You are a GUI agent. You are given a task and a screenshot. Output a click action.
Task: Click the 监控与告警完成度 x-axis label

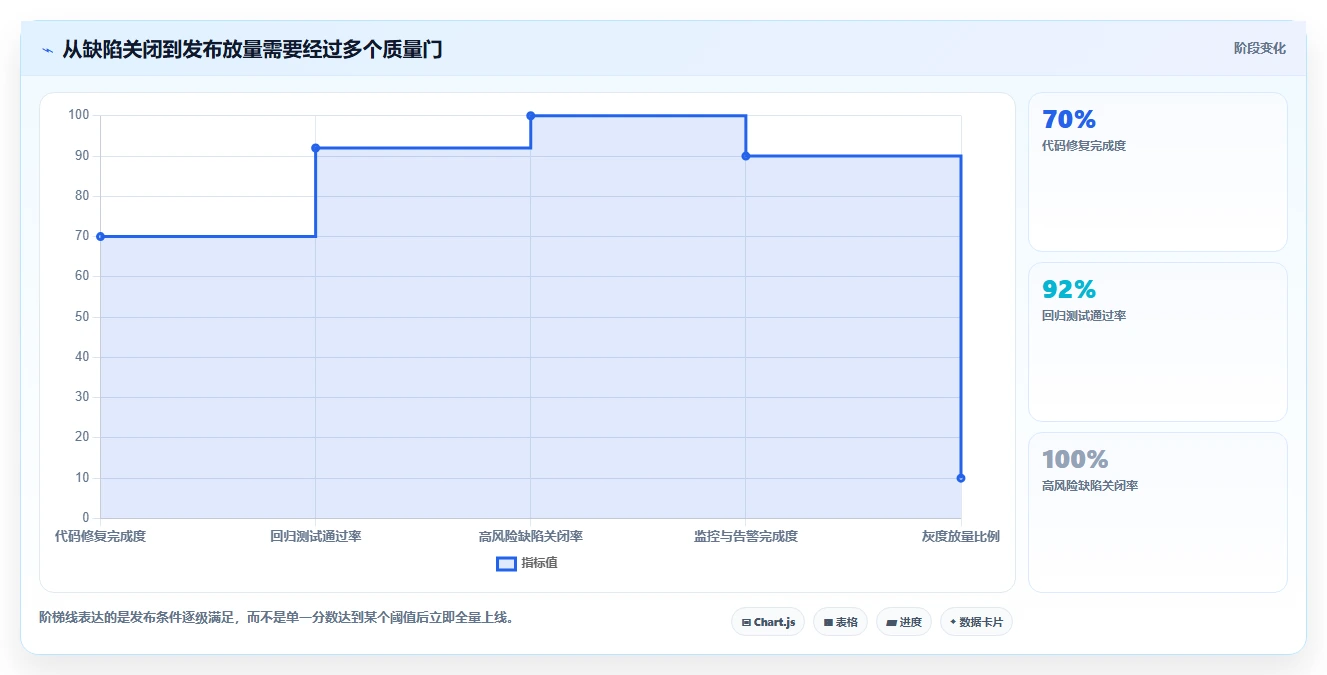pyautogui.click(x=745, y=536)
